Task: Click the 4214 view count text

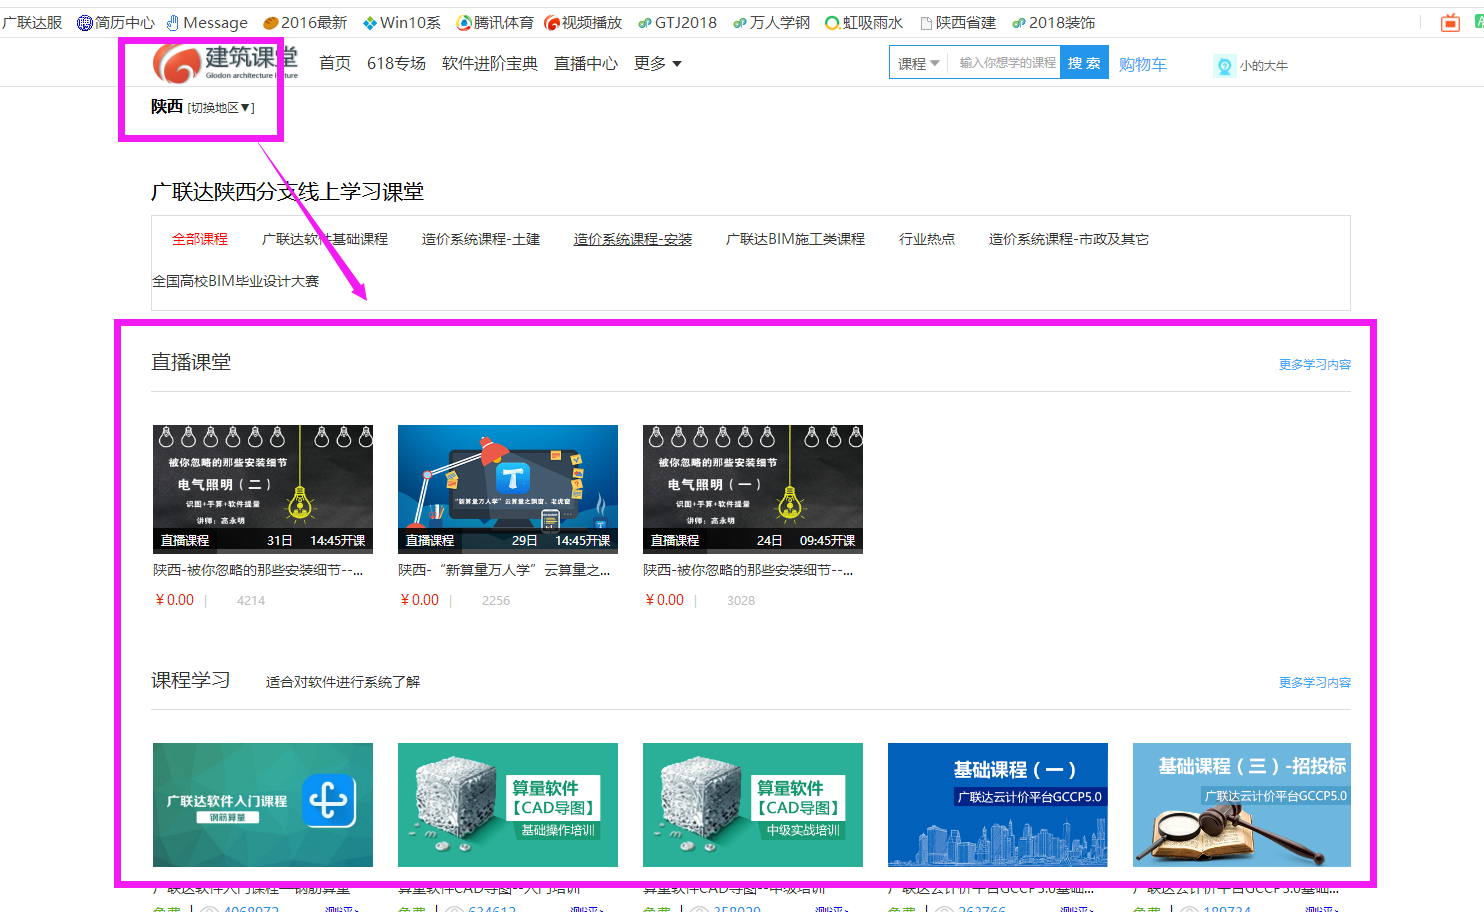Action: 251,601
